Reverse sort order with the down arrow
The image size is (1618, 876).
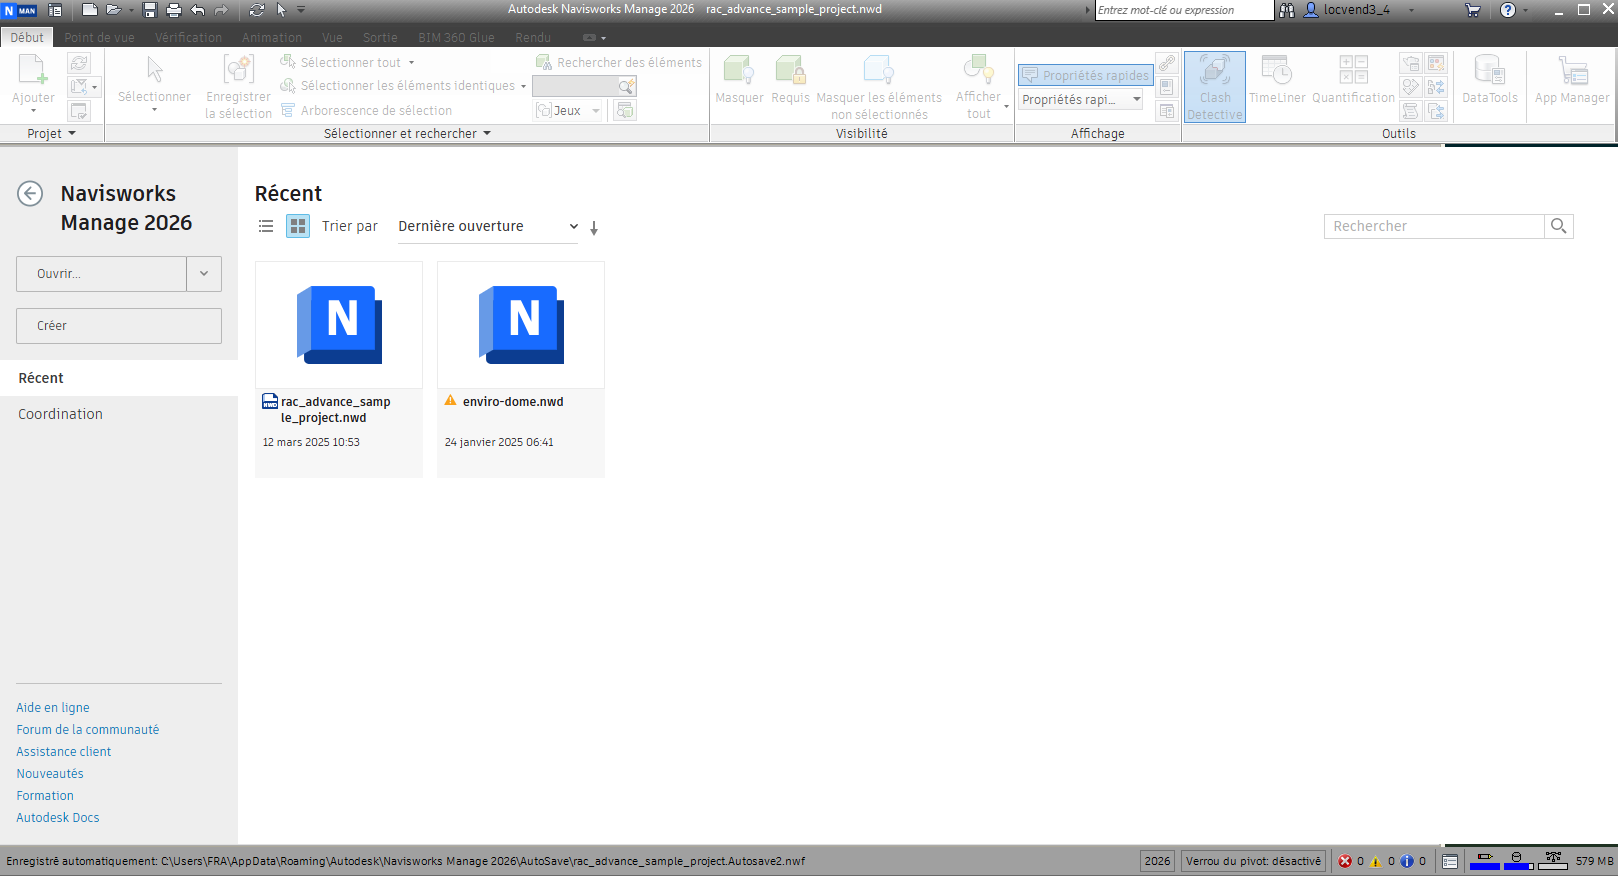point(594,228)
